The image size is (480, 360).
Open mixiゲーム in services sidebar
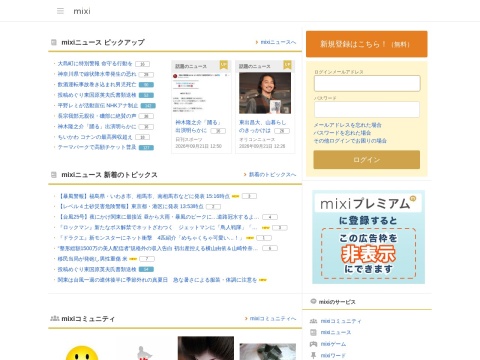point(333,344)
